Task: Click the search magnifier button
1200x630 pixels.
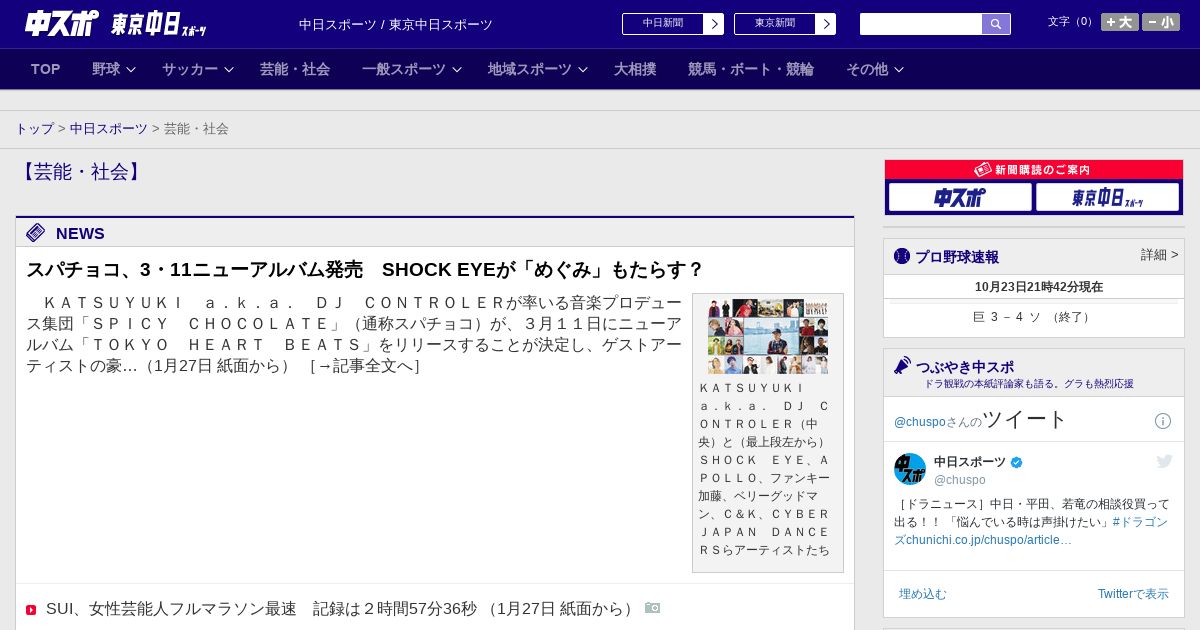Action: [x=996, y=24]
